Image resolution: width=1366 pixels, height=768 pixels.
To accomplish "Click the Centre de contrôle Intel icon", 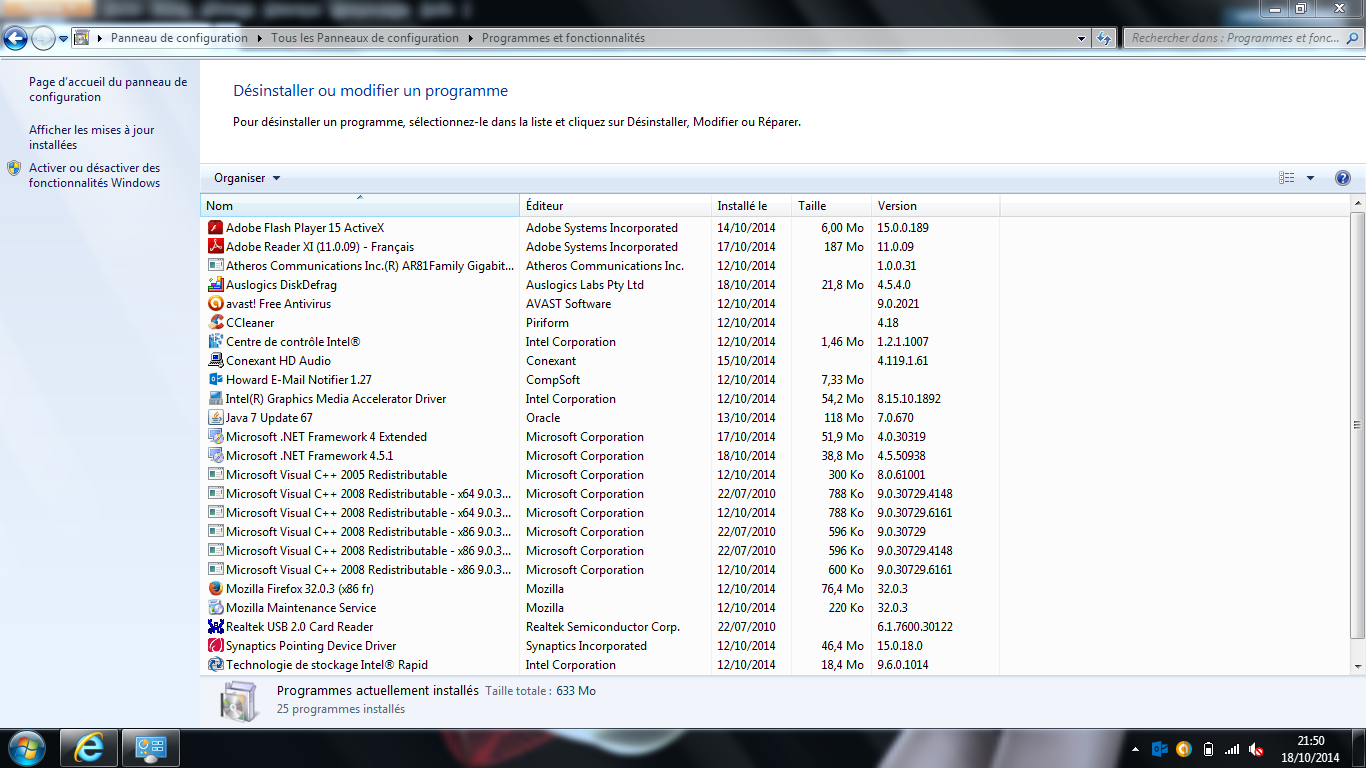I will click(215, 342).
